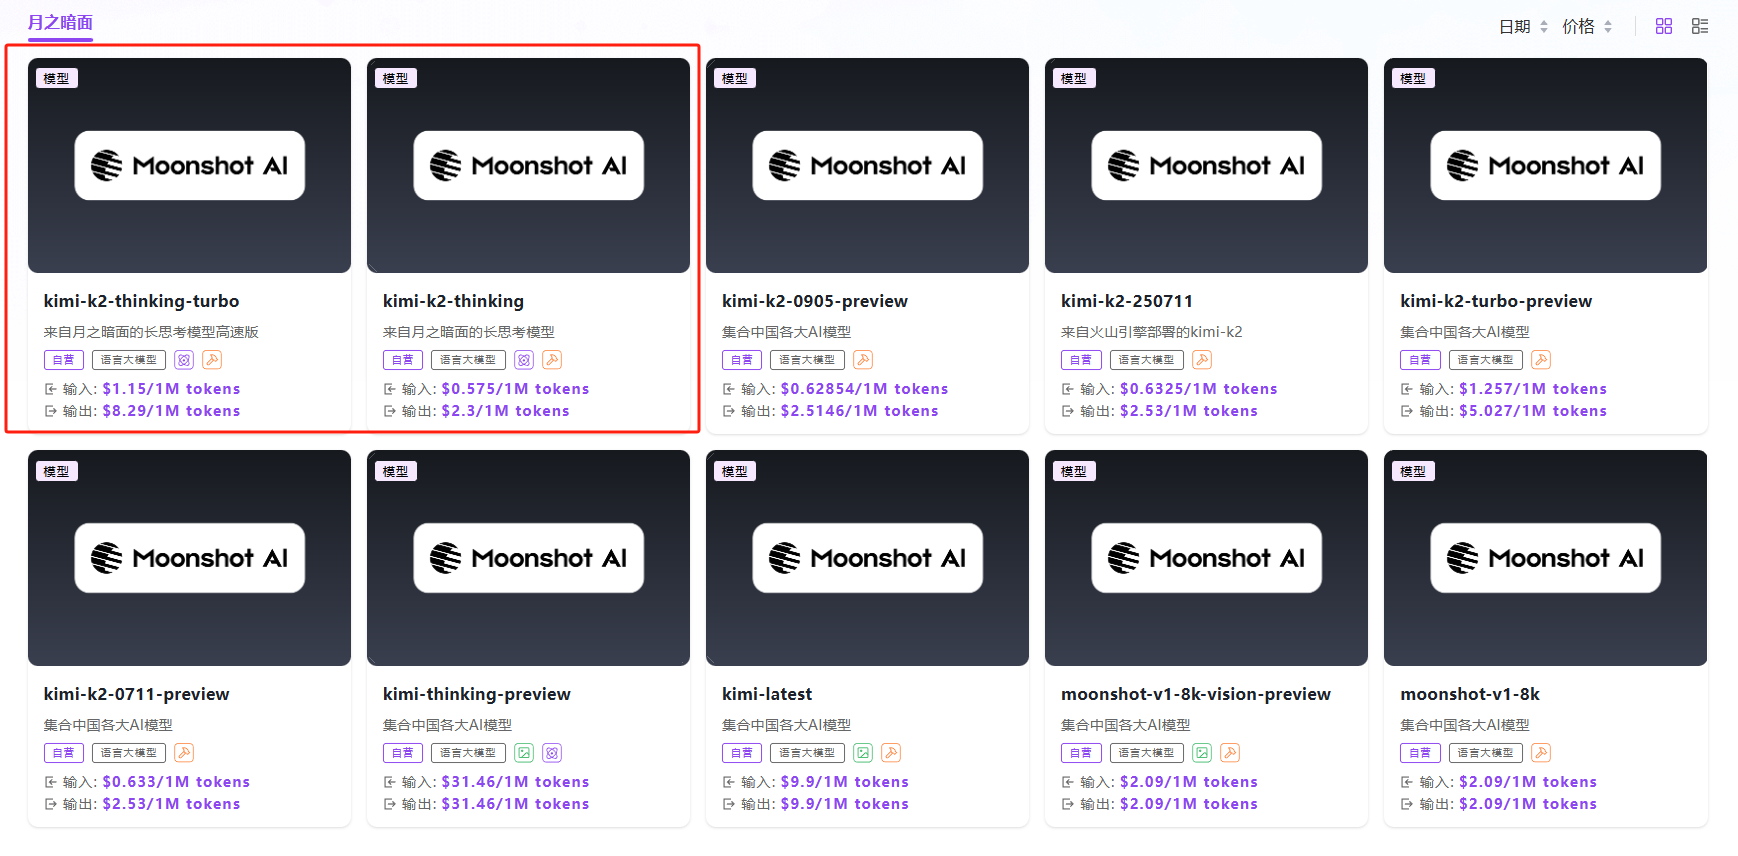Click the kimi-latest Moonshot AI thumbnail

(x=867, y=558)
